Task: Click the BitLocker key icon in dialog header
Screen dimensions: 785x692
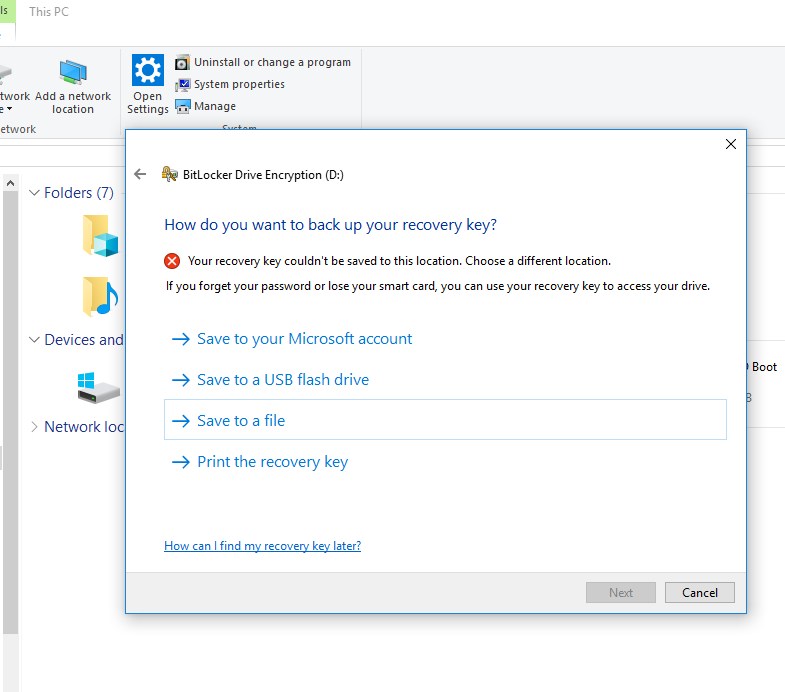Action: (x=170, y=174)
